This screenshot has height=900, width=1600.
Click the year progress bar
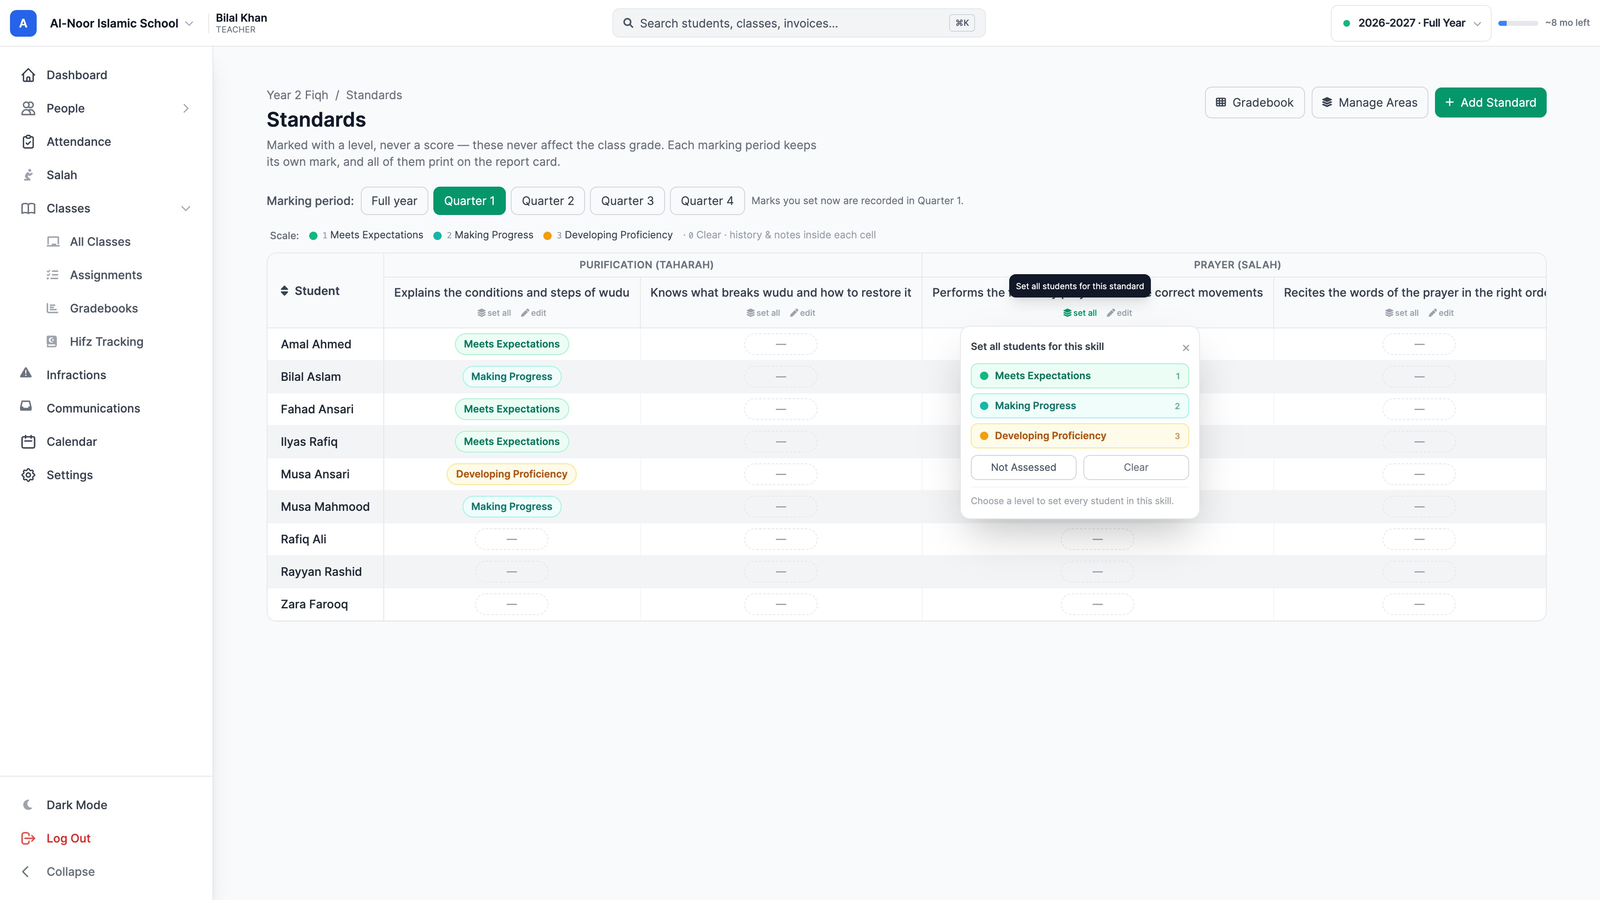[x=1517, y=23]
